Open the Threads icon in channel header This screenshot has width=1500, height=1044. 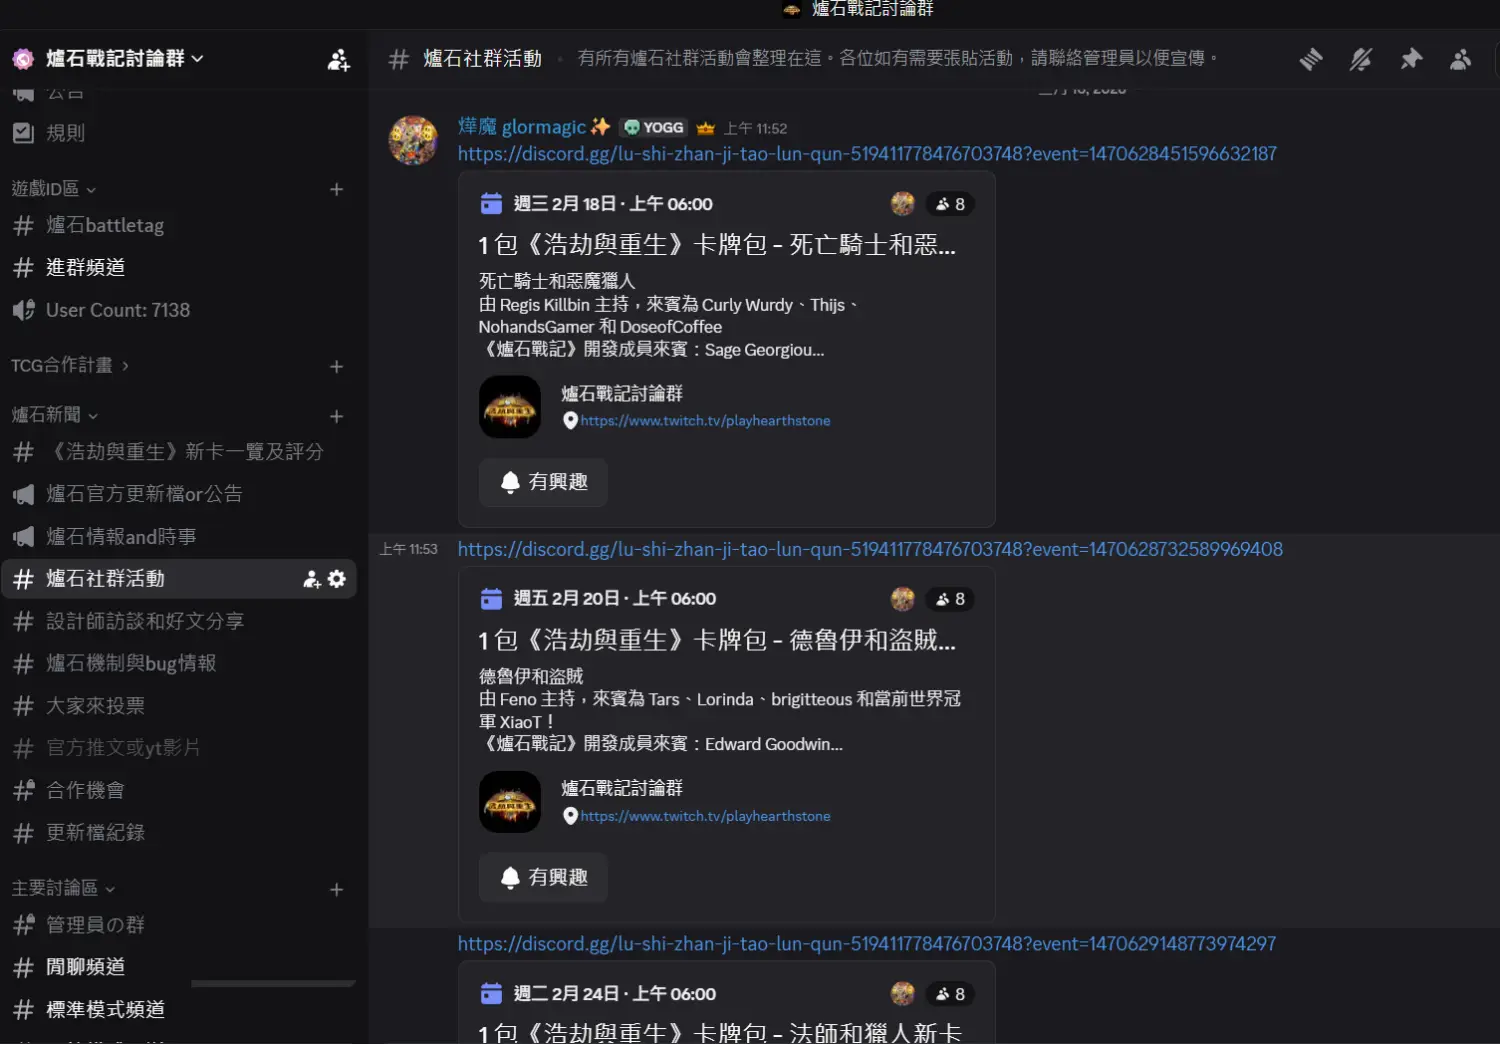tap(1311, 59)
